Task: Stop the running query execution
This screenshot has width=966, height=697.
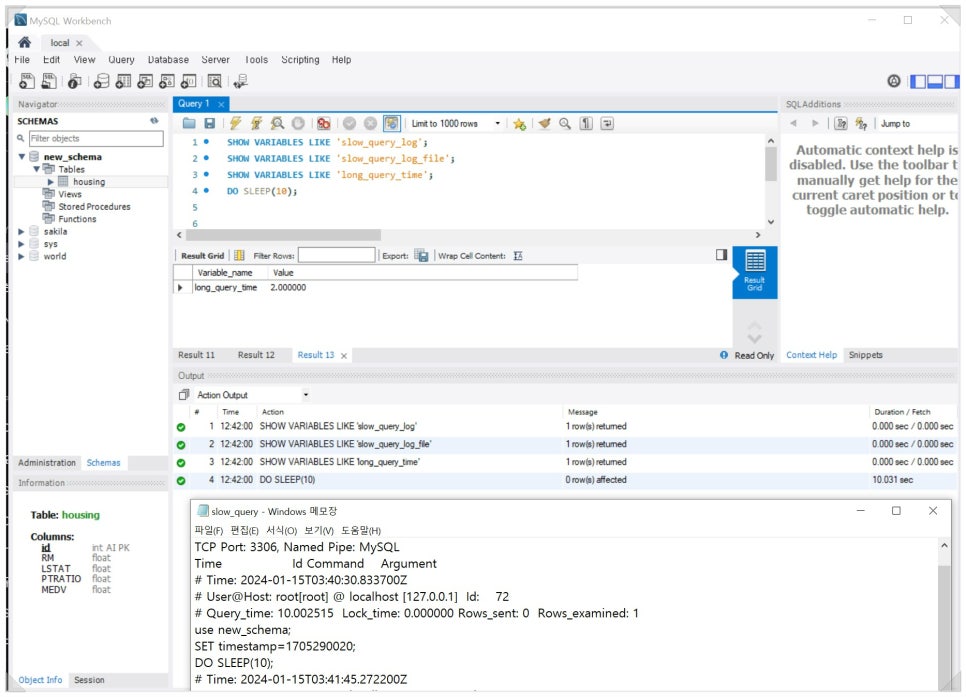Action: click(298, 123)
